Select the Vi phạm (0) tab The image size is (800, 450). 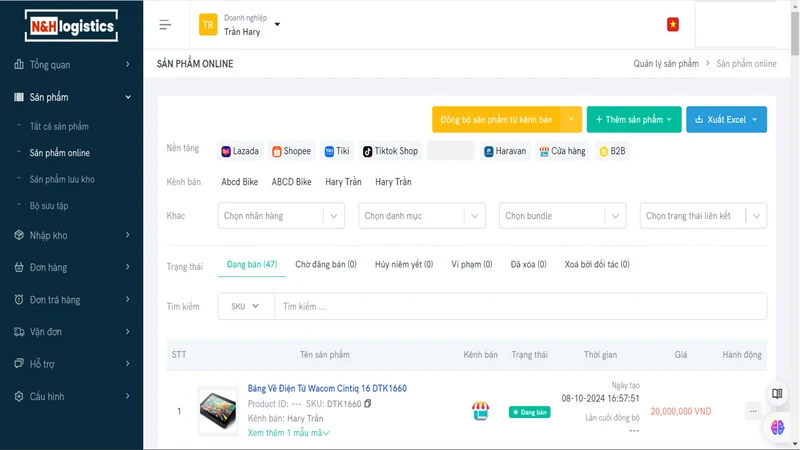[x=472, y=264]
